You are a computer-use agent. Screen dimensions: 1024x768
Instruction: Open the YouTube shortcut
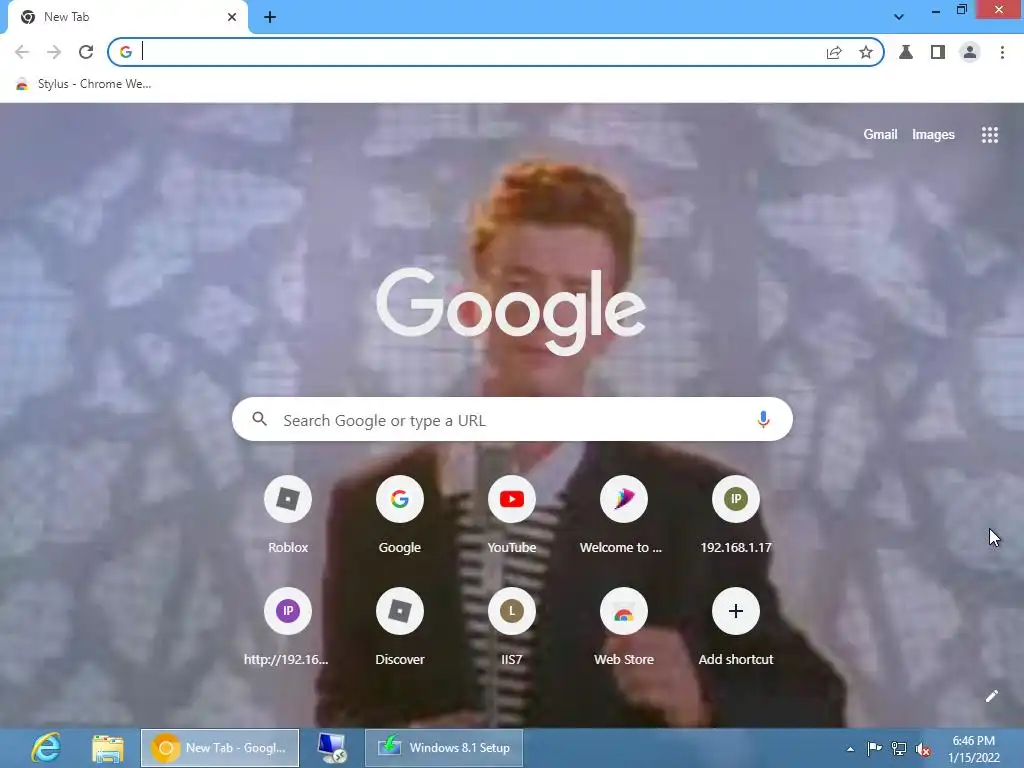[x=512, y=516]
